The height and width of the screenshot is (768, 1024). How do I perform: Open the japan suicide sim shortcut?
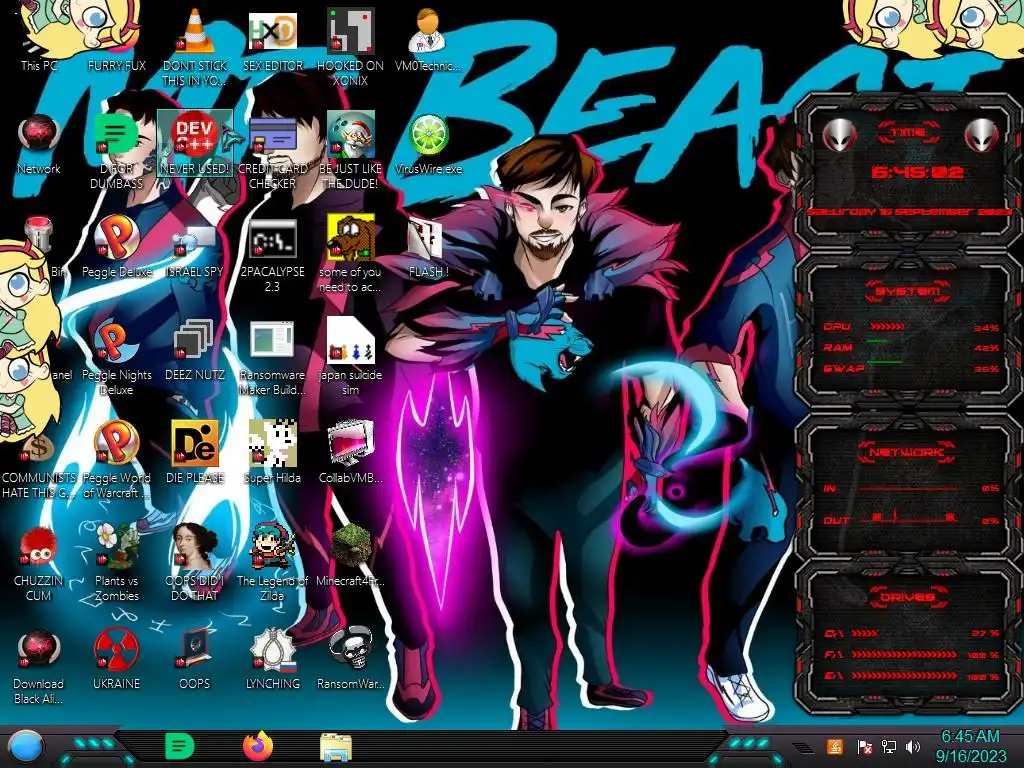click(350, 357)
